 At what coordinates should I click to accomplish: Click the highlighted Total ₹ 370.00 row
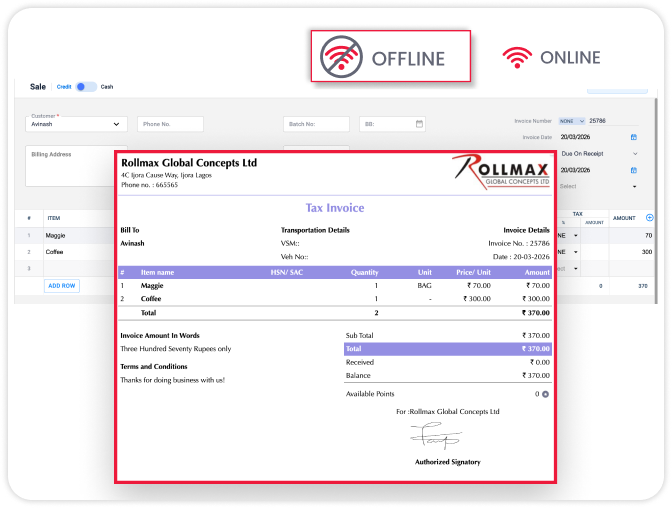click(447, 349)
